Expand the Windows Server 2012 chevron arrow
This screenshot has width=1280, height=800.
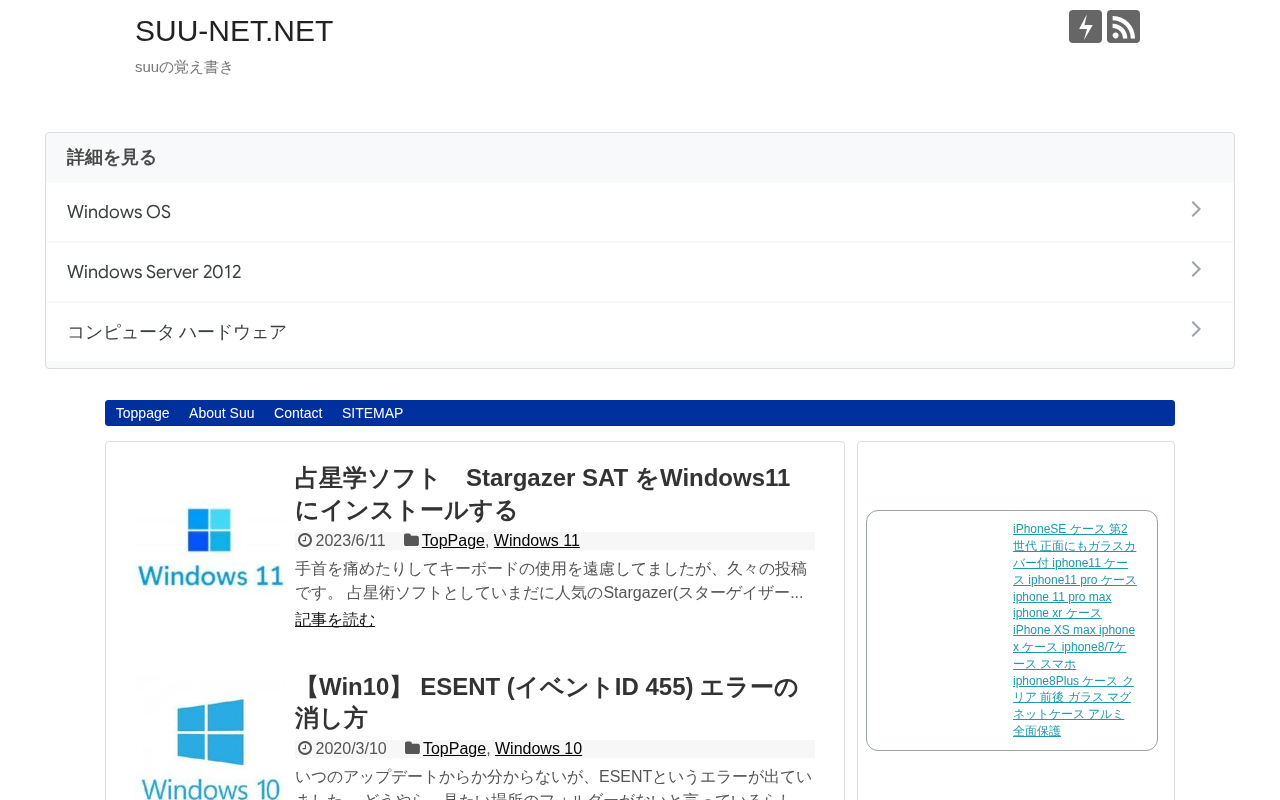coord(1196,269)
